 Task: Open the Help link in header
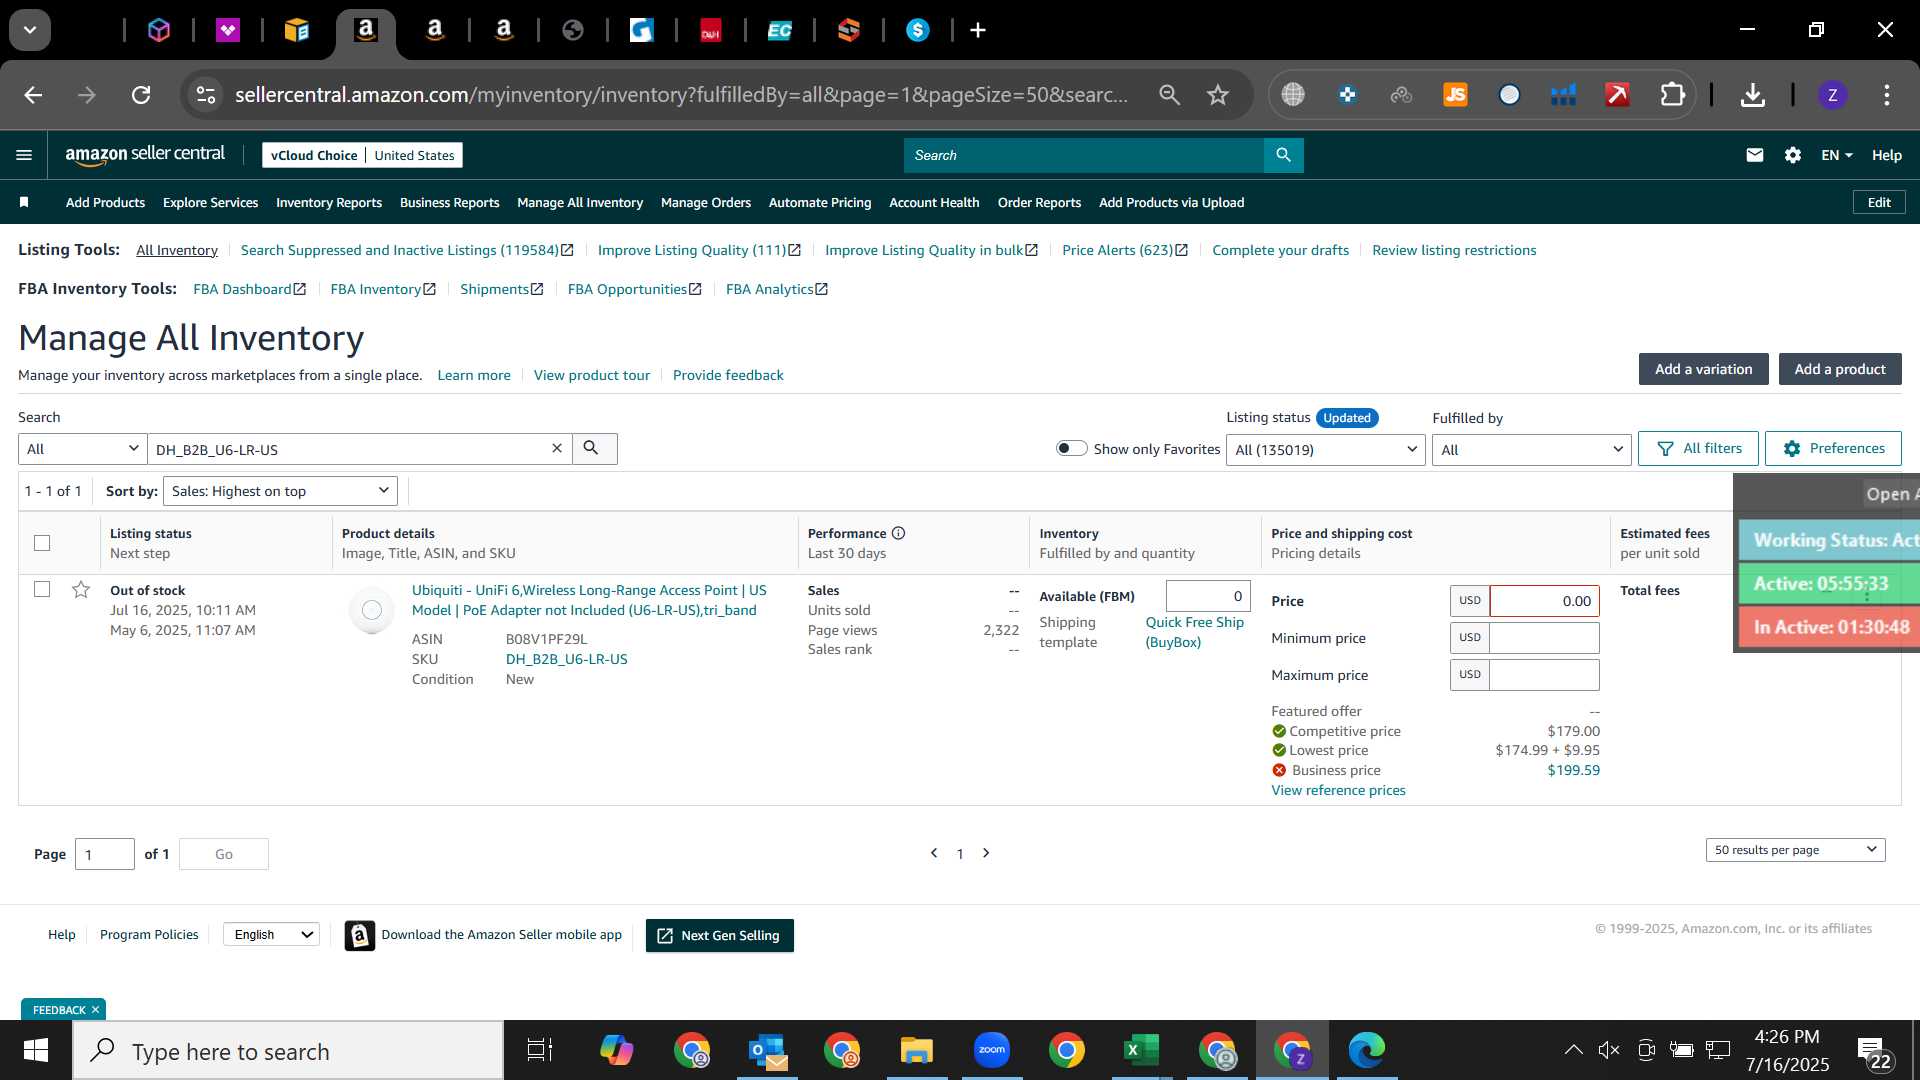tap(1886, 155)
